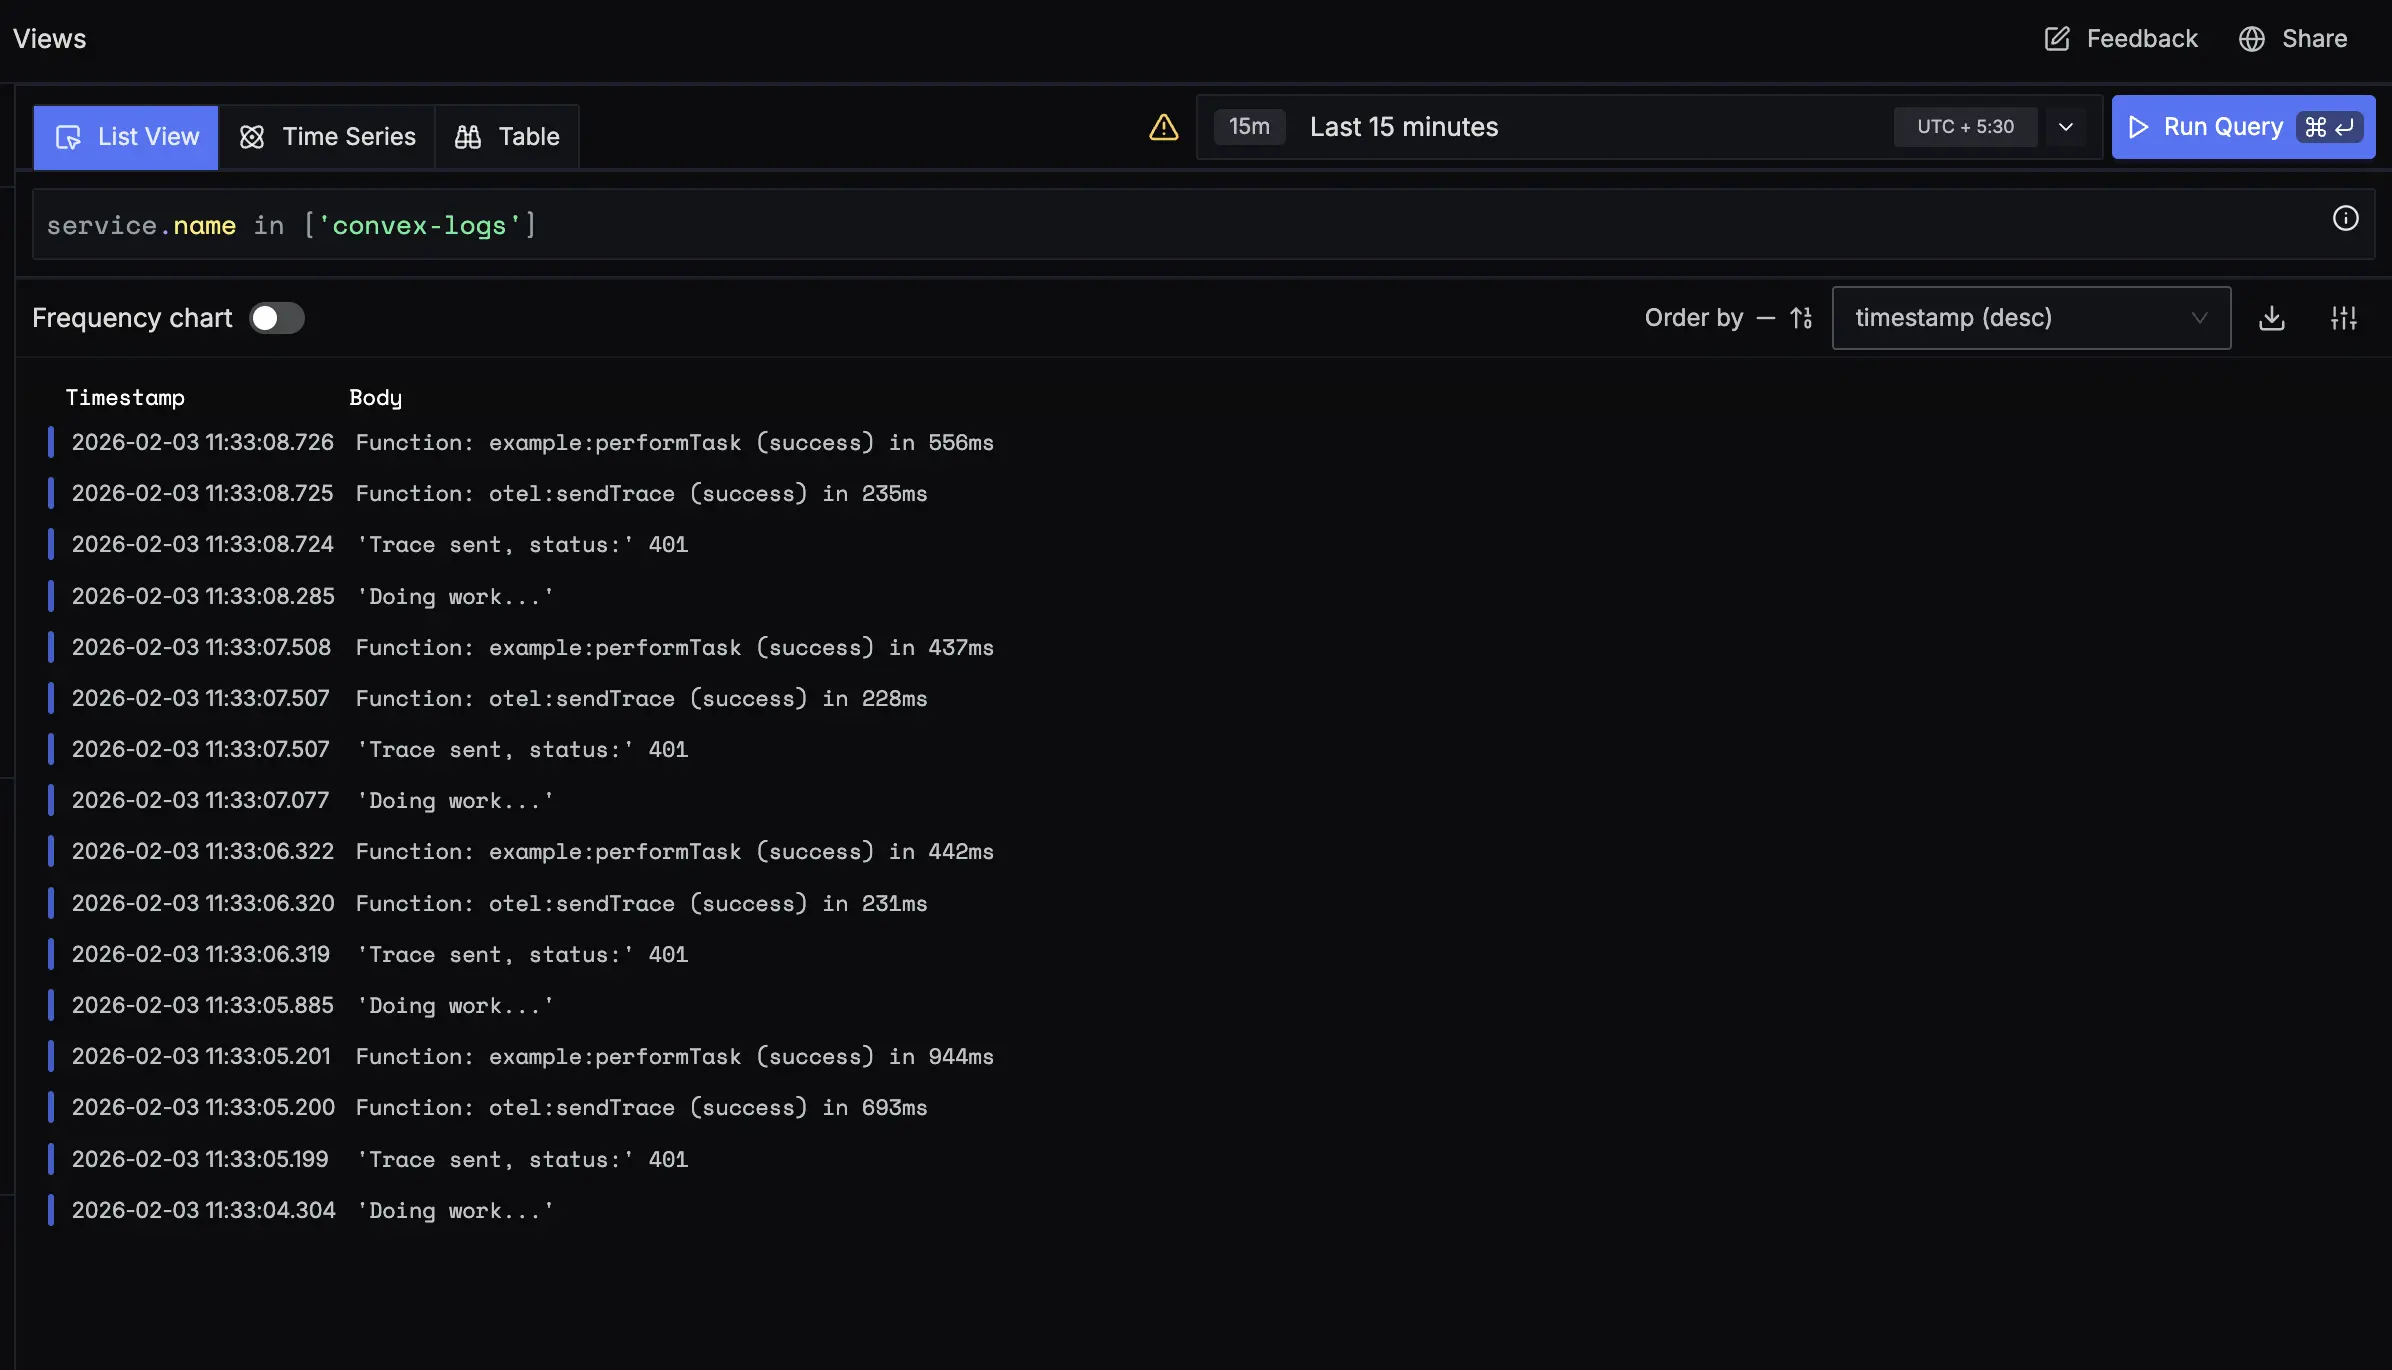This screenshot has width=2392, height=1370.
Task: Click the yellow warning triangle icon
Action: click(1163, 127)
